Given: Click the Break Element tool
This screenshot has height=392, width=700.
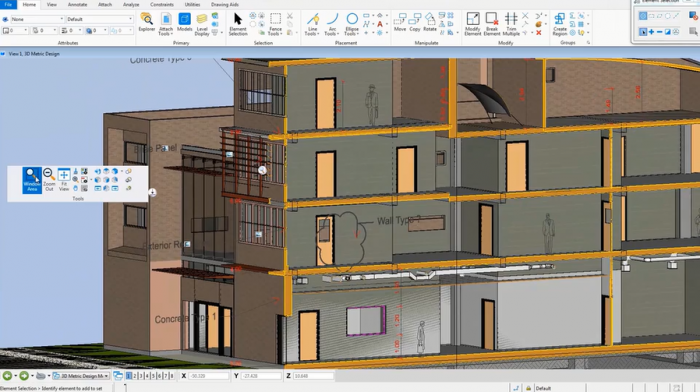Looking at the screenshot, I should [x=492, y=24].
